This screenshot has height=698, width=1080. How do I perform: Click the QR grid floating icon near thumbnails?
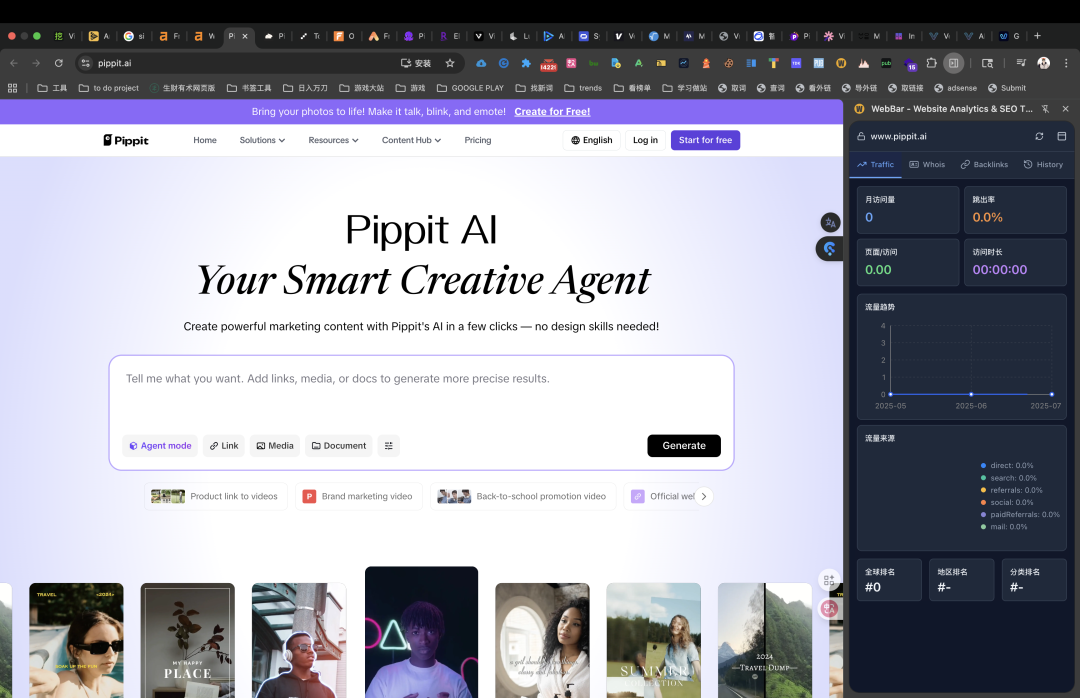(829, 580)
